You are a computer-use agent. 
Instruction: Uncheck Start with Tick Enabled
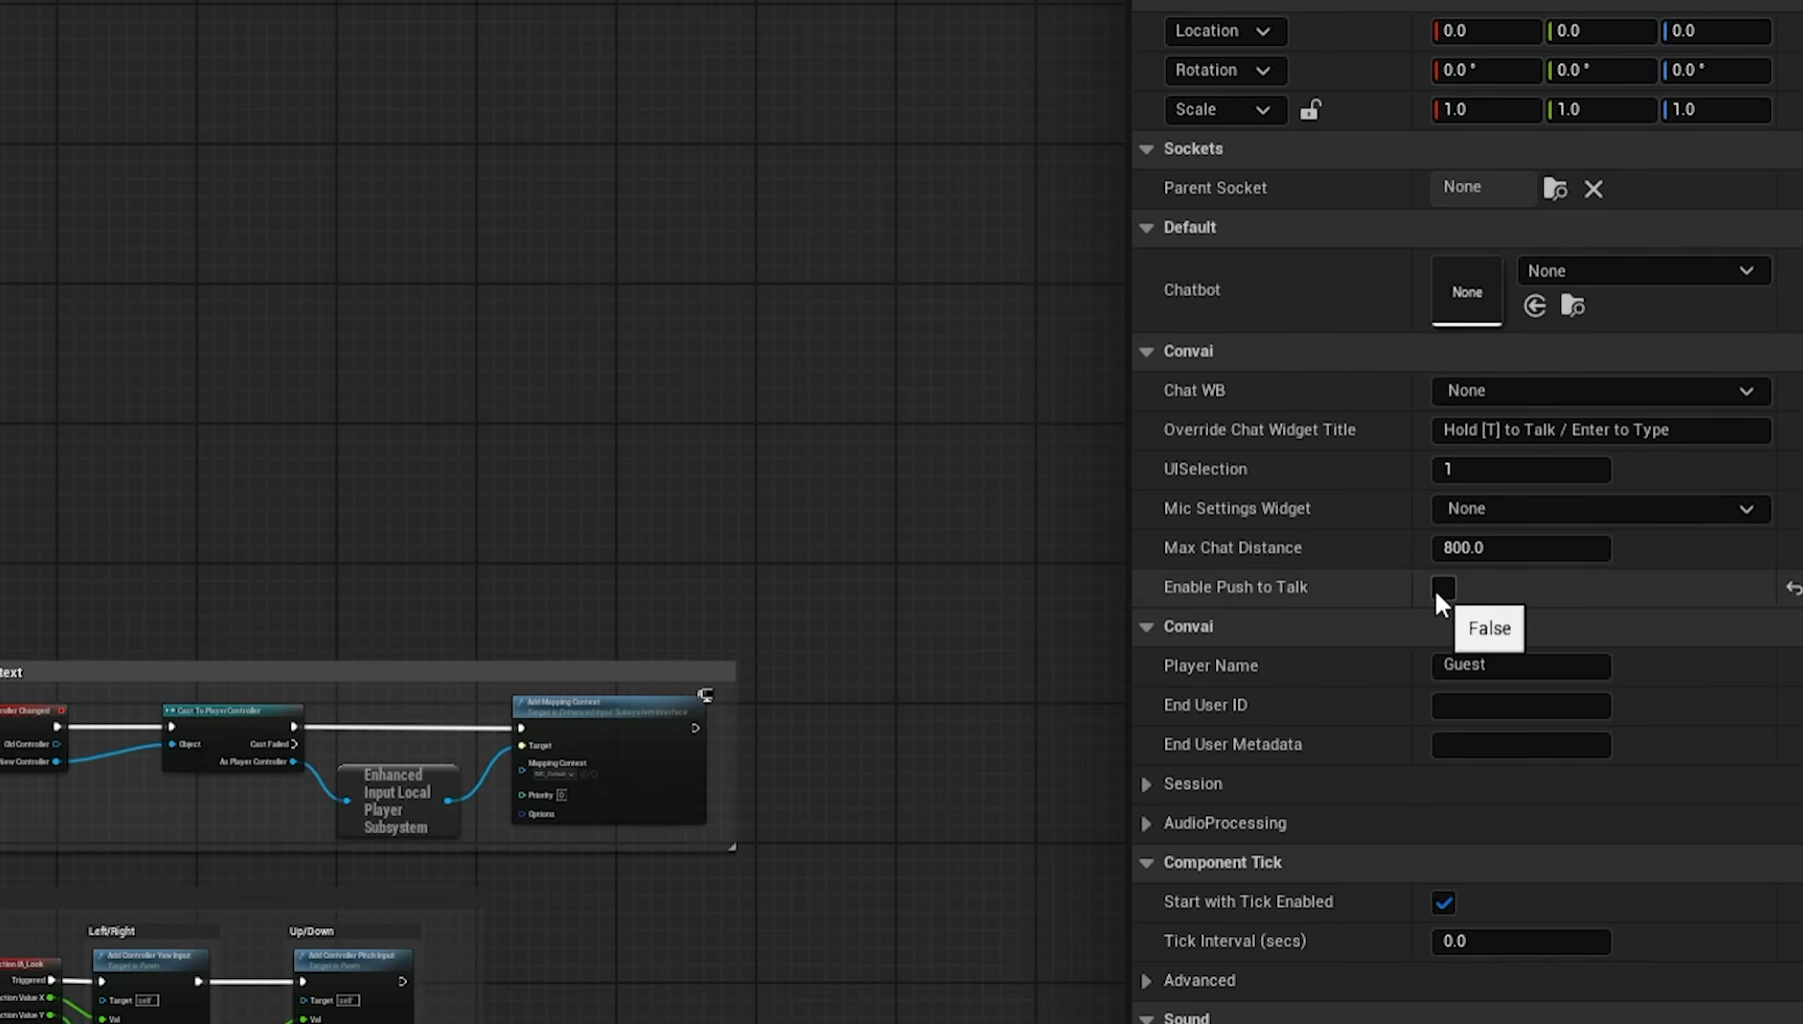1443,902
